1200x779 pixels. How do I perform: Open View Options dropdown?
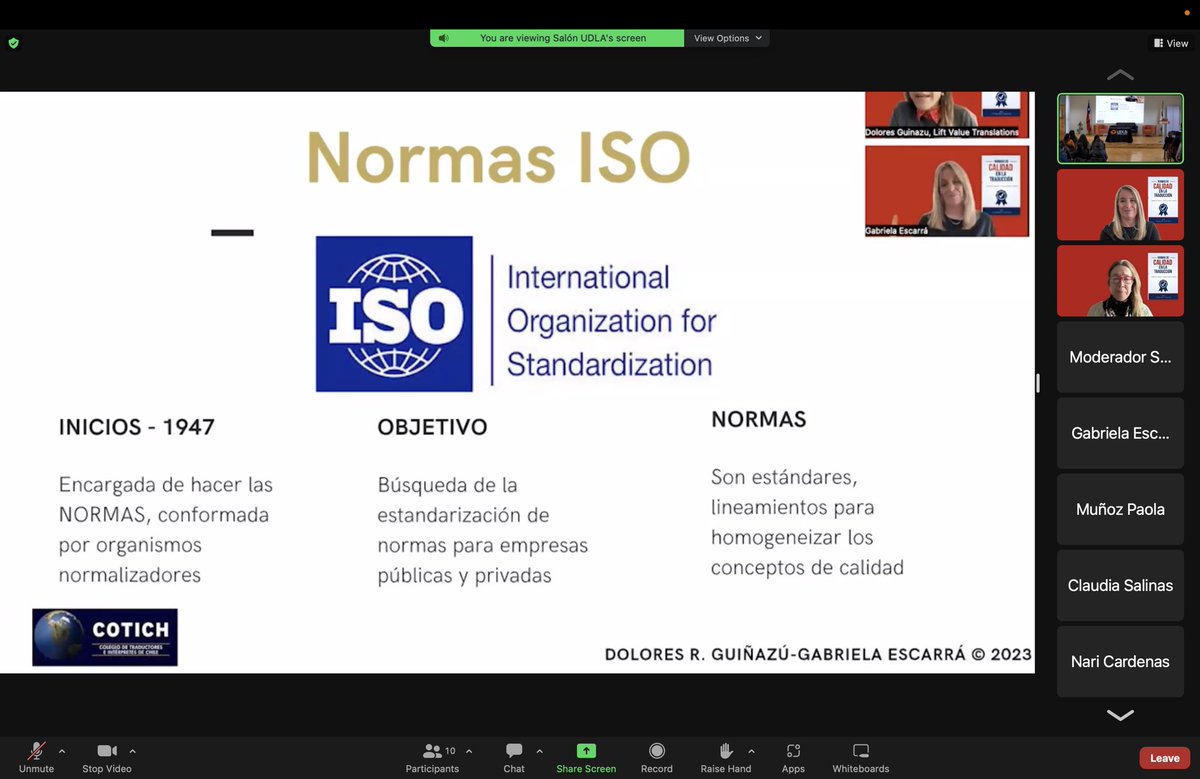[x=728, y=38]
